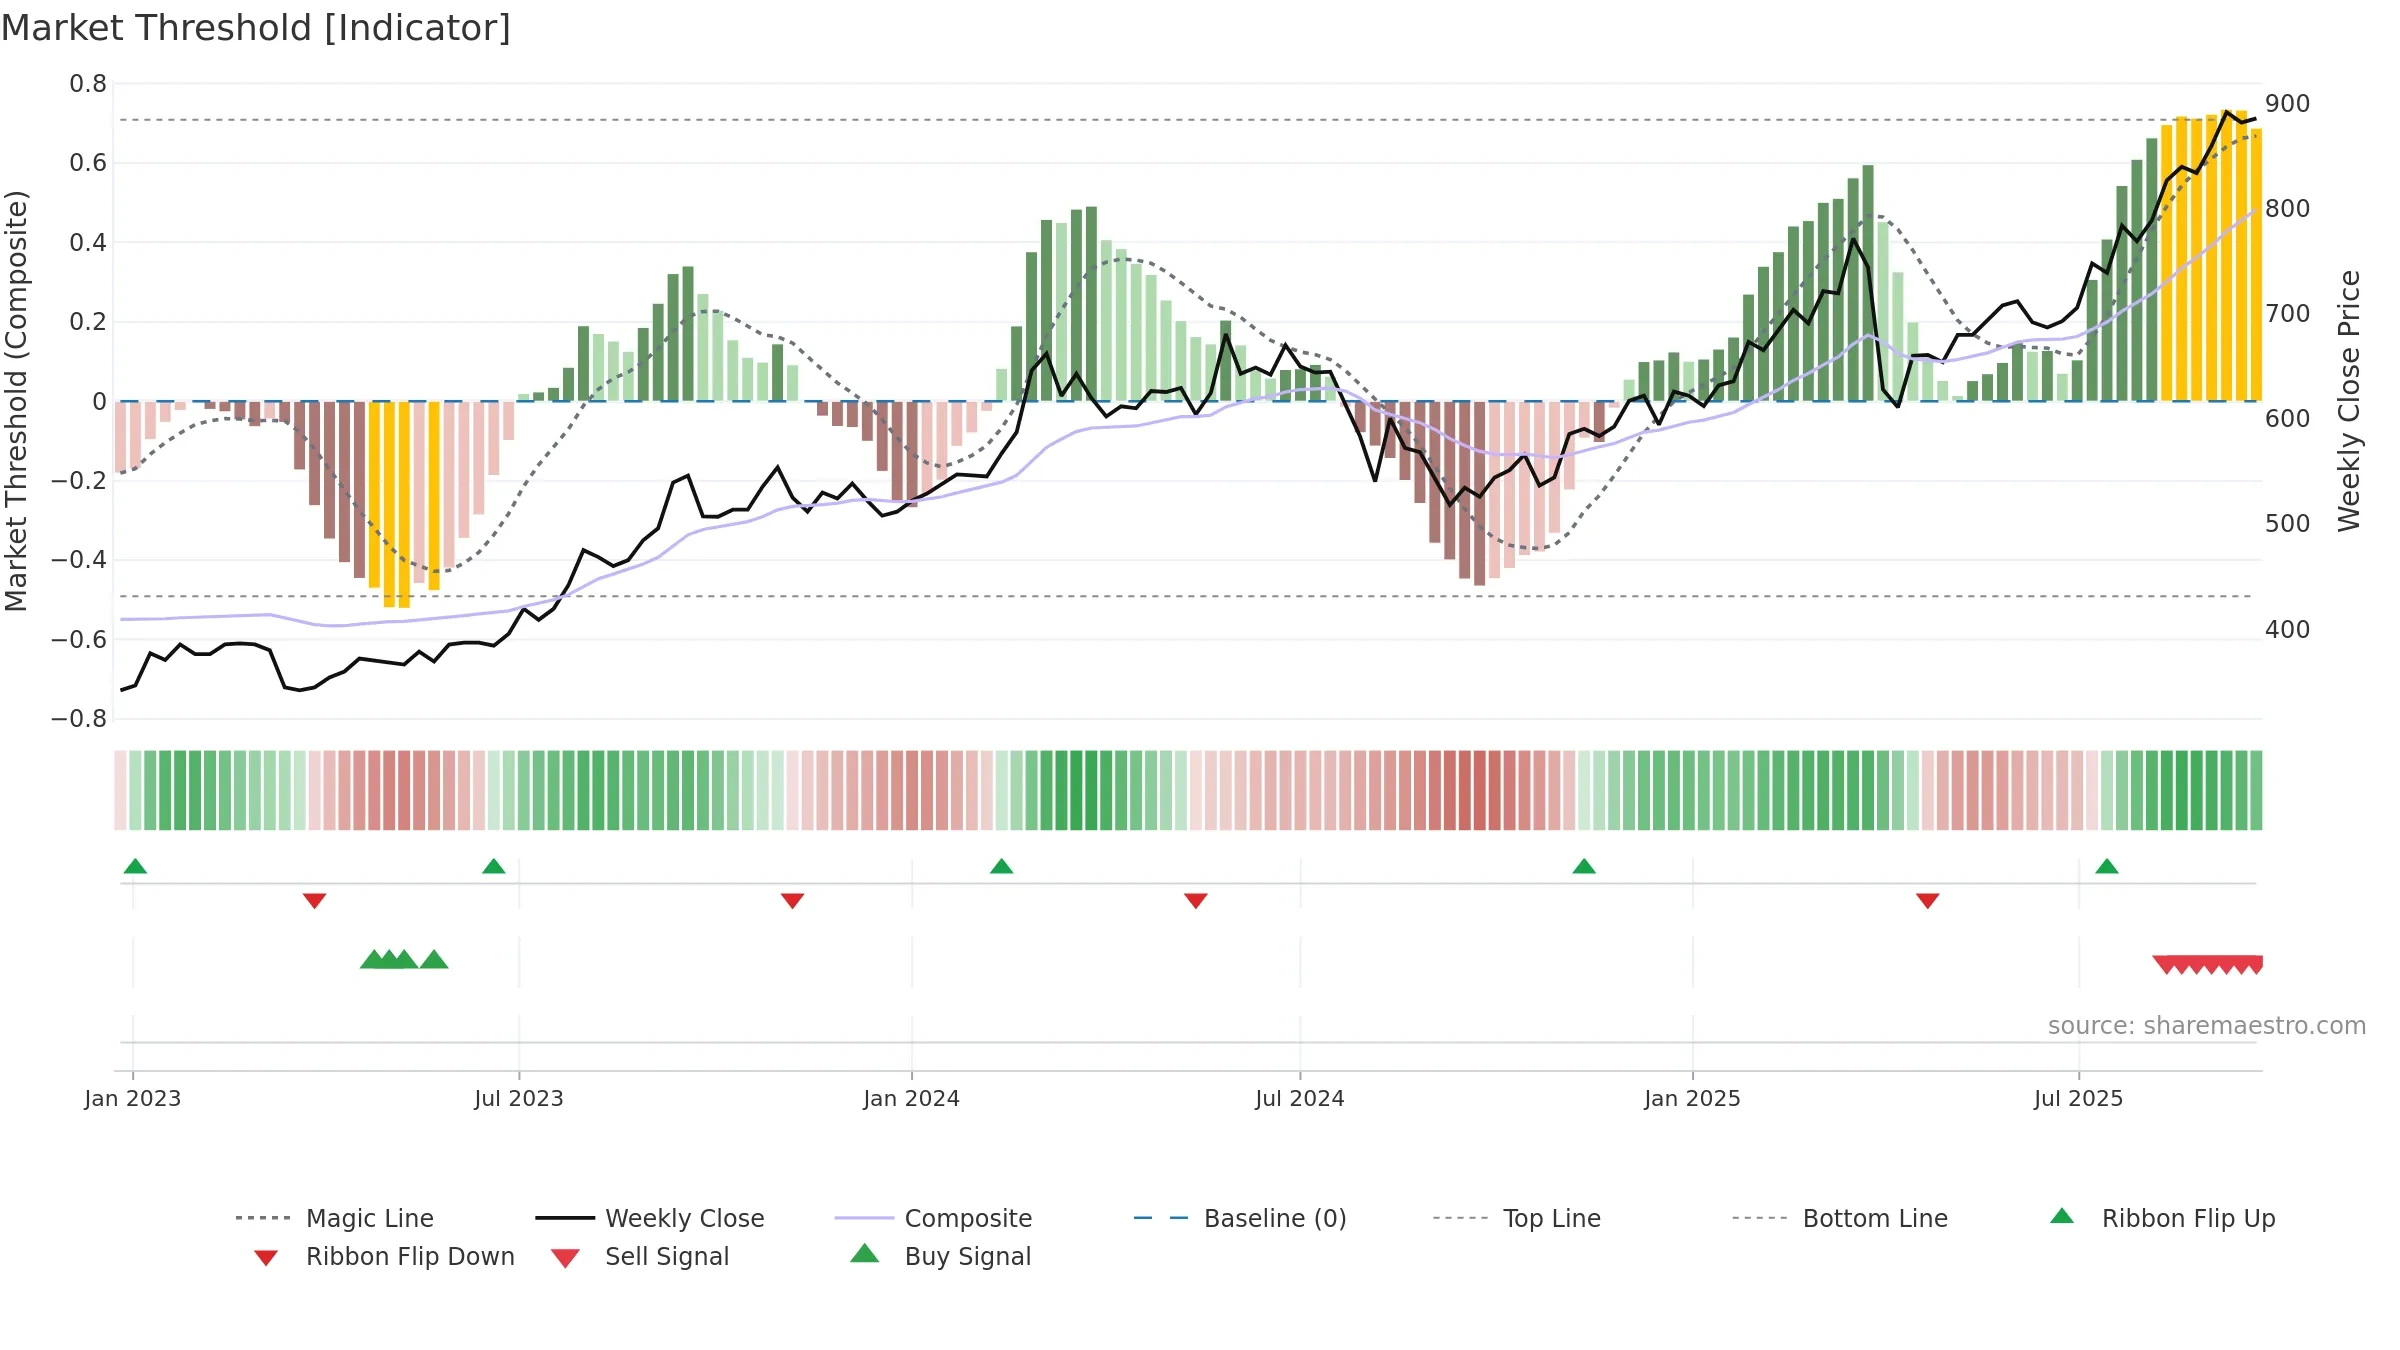Click the flip-up triangle before Jan 2025
Viewport: 2400px width, 1350px height.
pos(1584,866)
